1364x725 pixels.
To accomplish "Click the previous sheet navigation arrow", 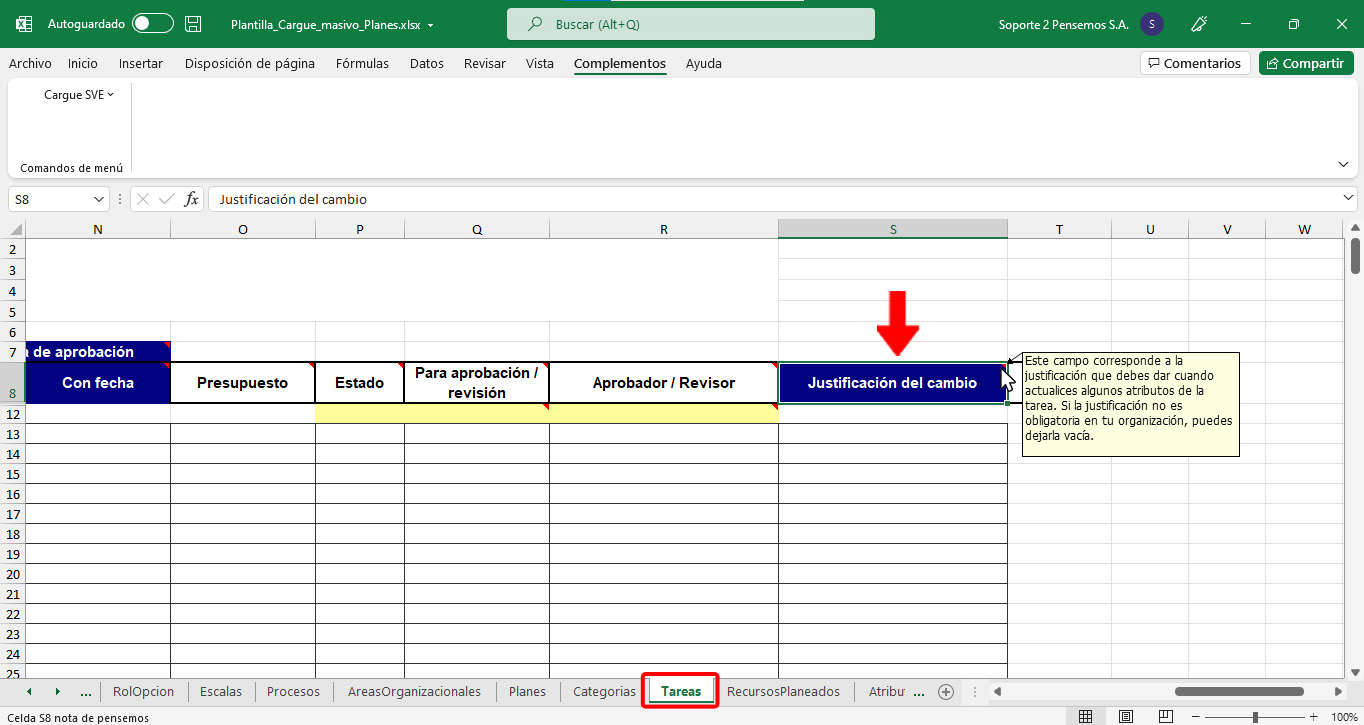I will tap(29, 691).
